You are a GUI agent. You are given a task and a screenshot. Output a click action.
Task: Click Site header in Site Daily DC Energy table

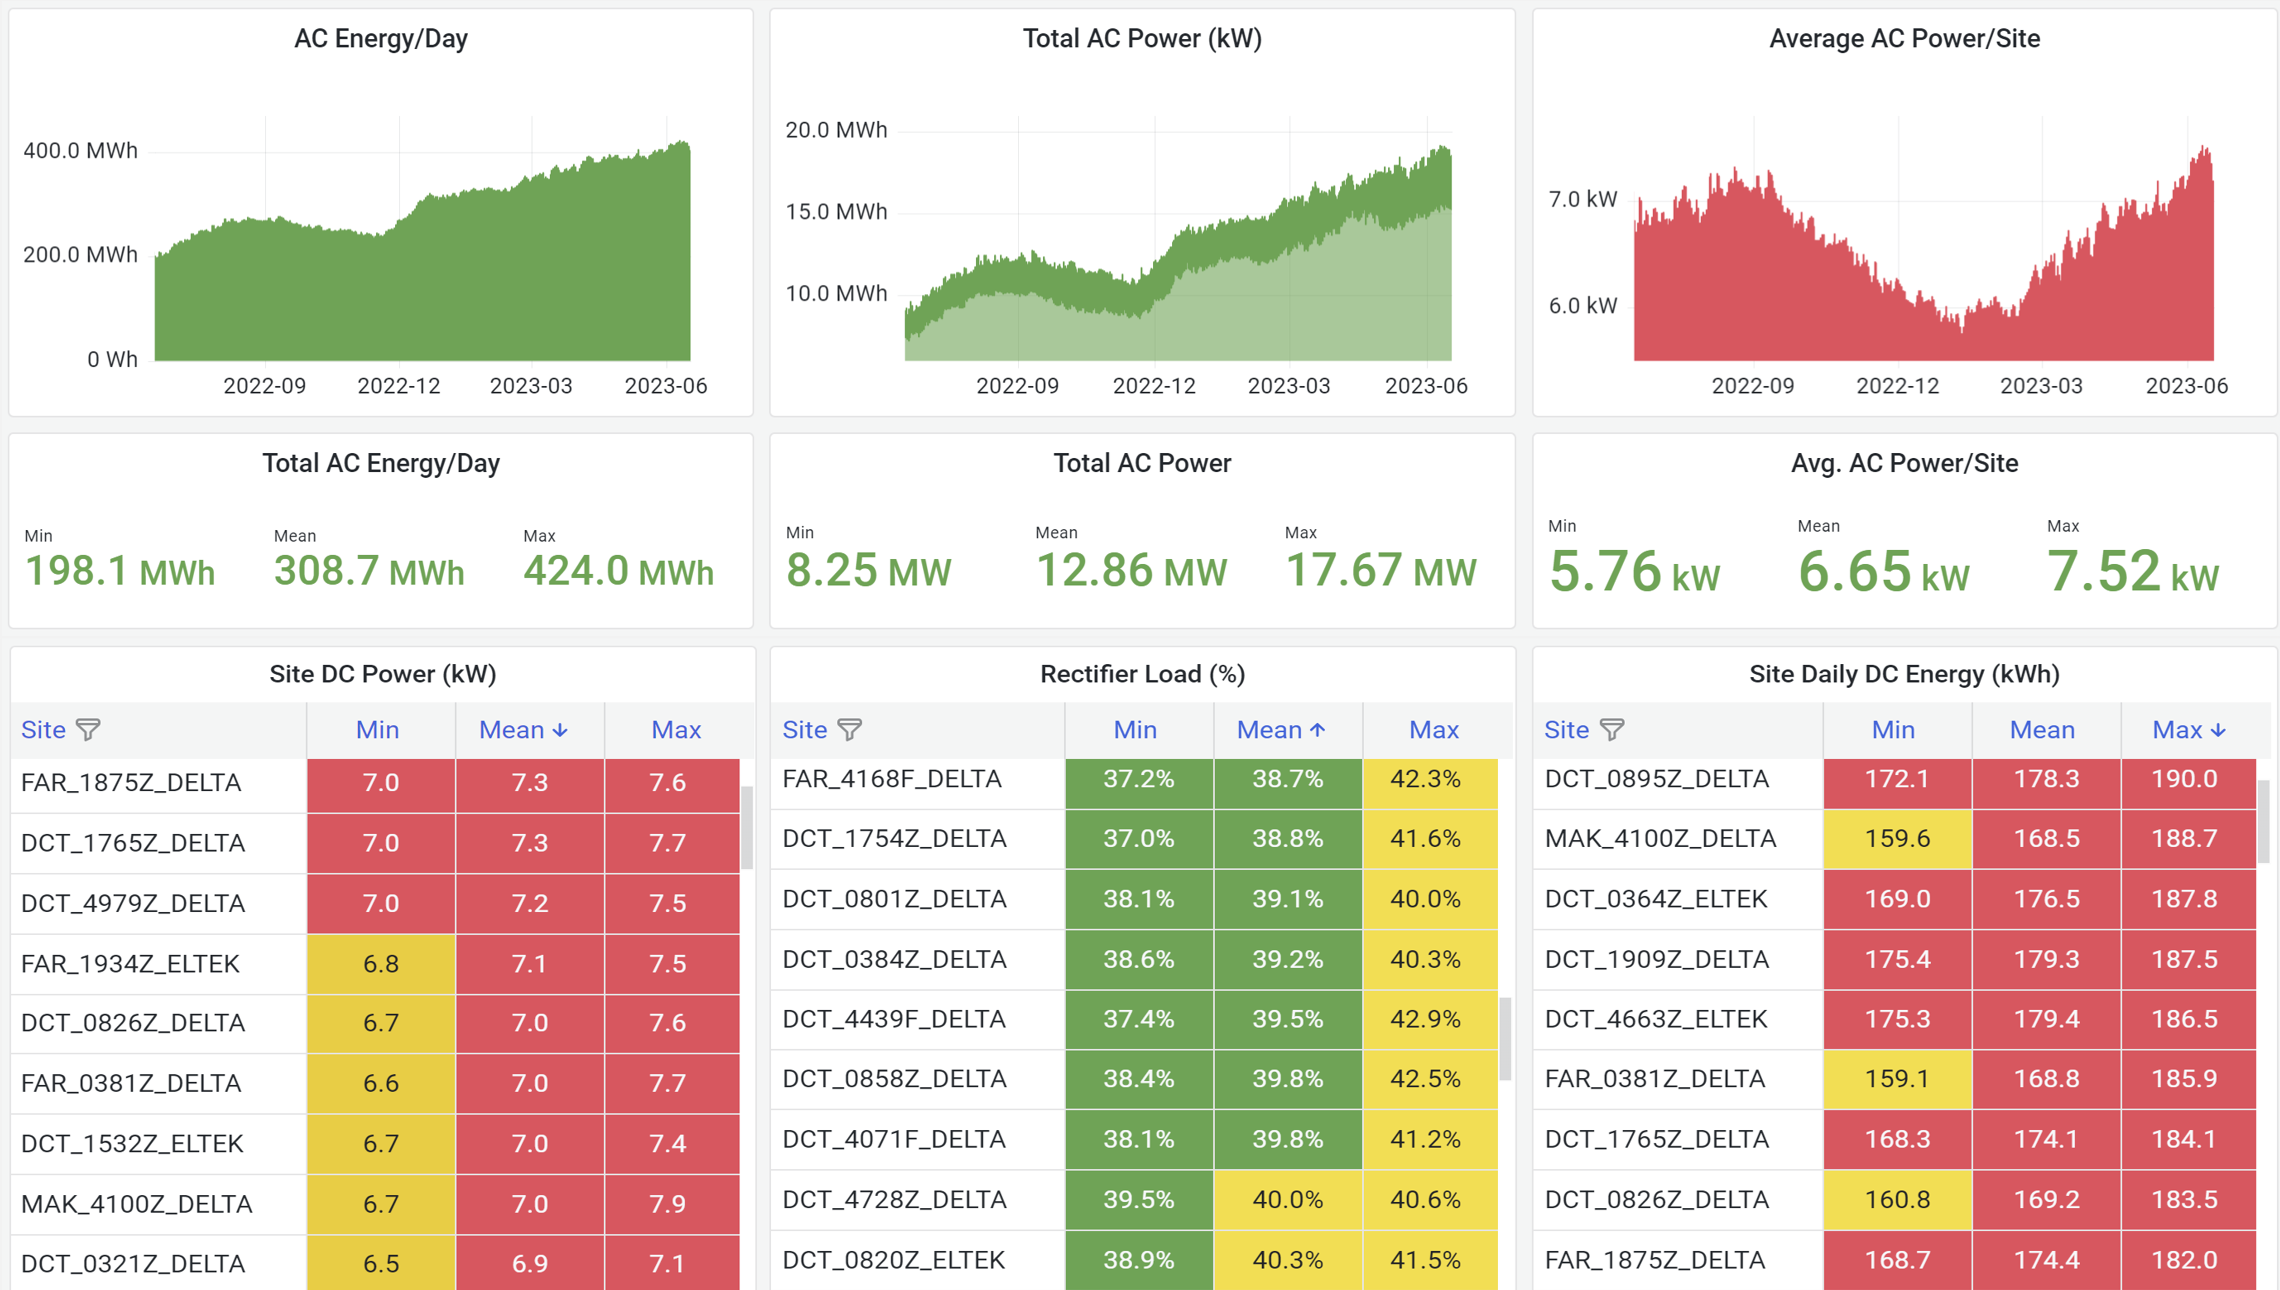(1566, 730)
